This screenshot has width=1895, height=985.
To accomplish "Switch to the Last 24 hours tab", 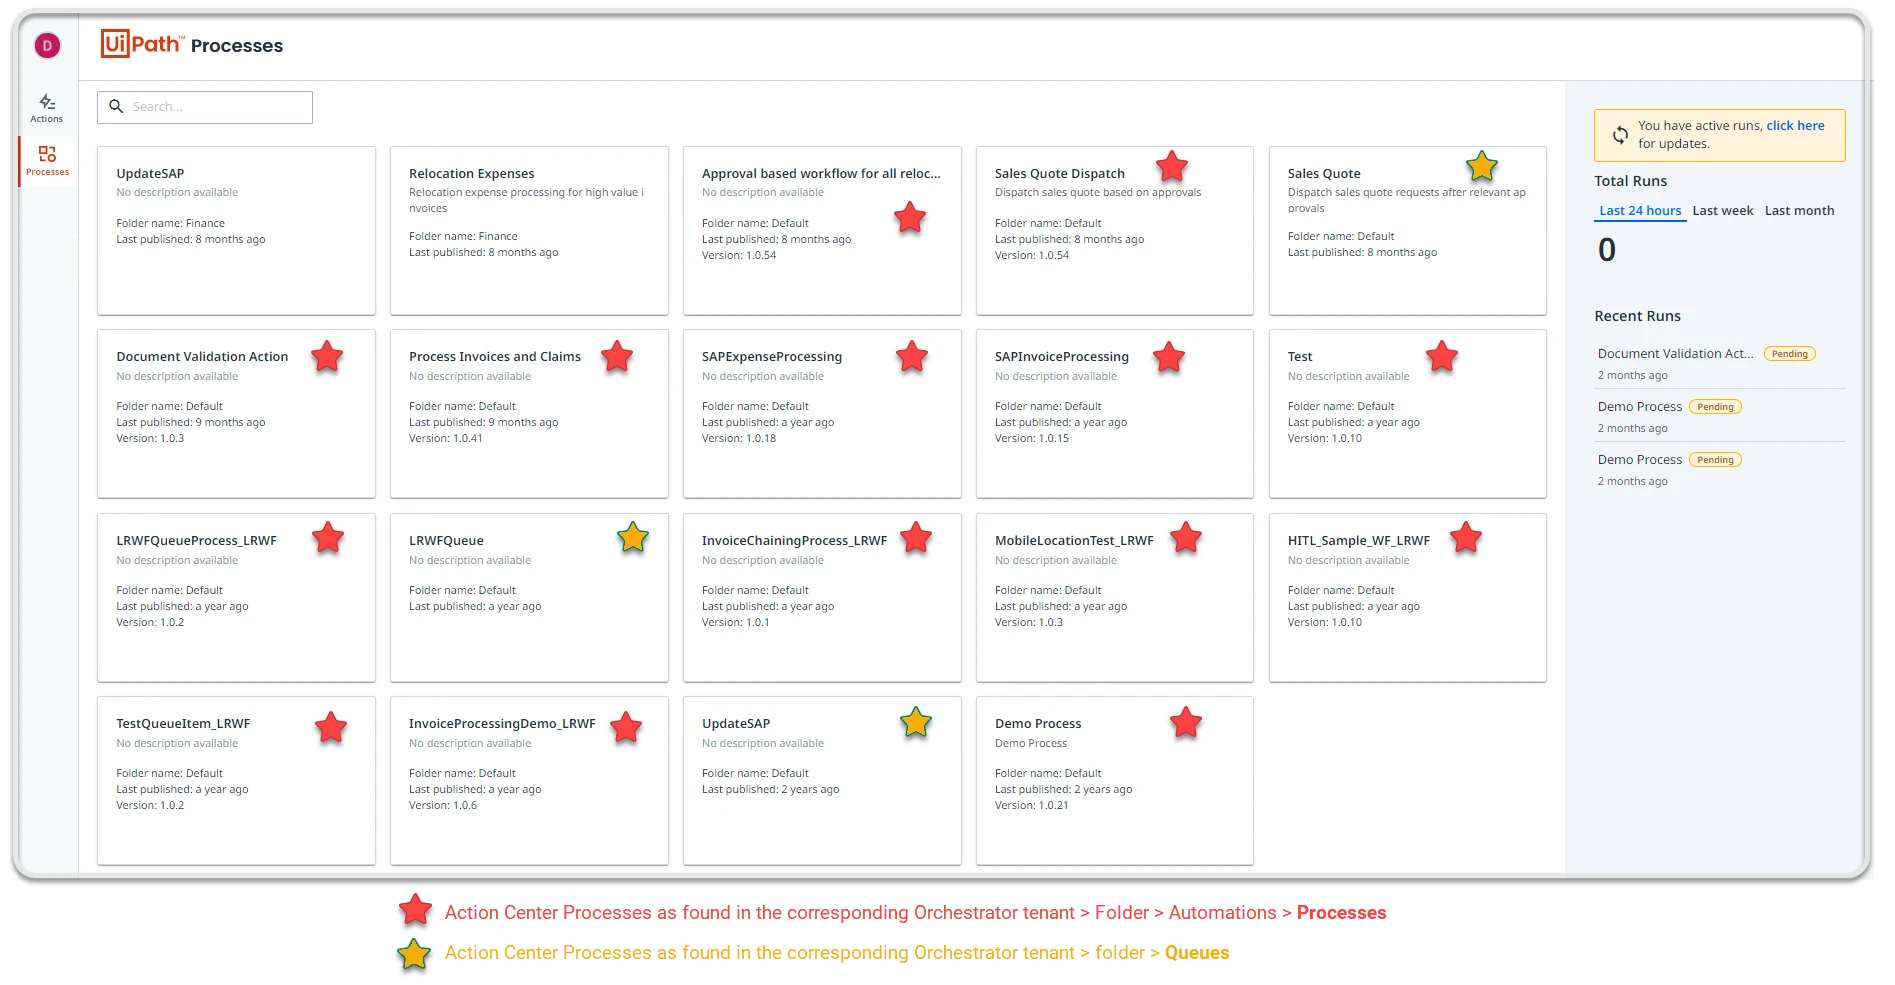I will point(1640,211).
